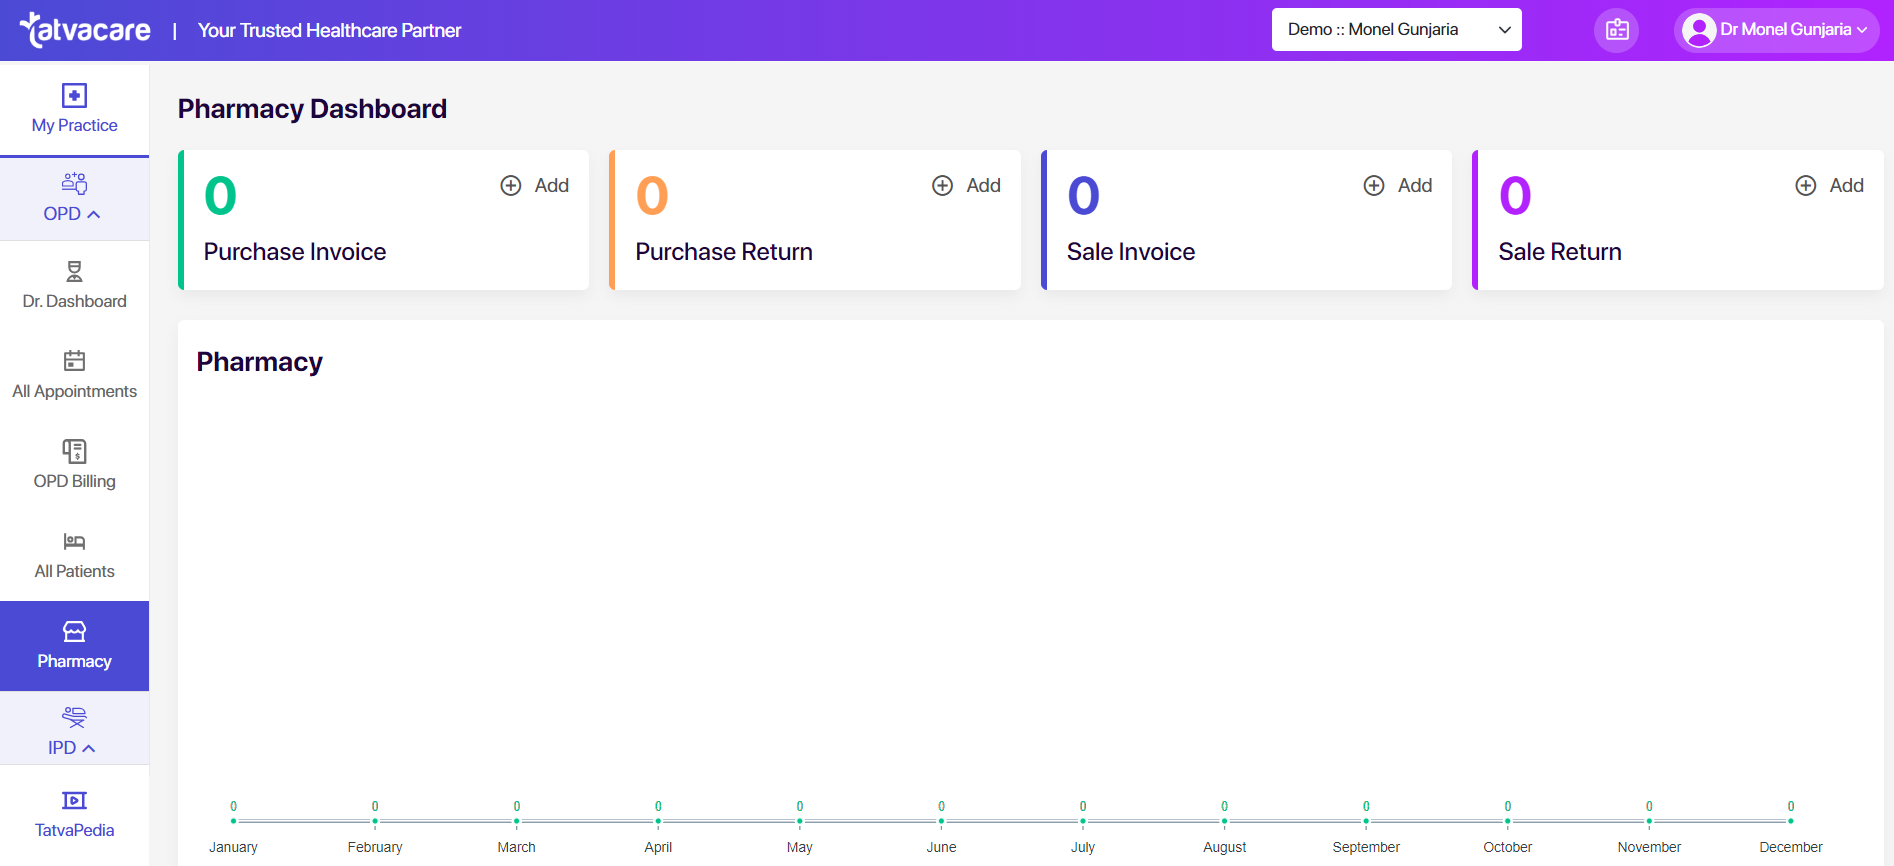Image resolution: width=1894 pixels, height=866 pixels.
Task: Select the Pharmacy sidebar item
Action: pyautogui.click(x=74, y=645)
